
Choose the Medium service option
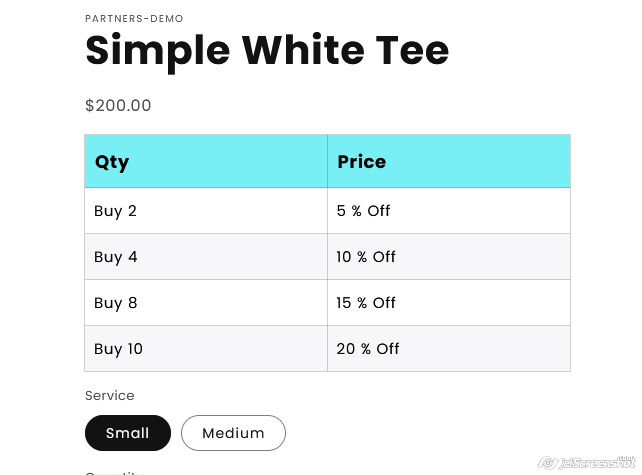coord(233,433)
